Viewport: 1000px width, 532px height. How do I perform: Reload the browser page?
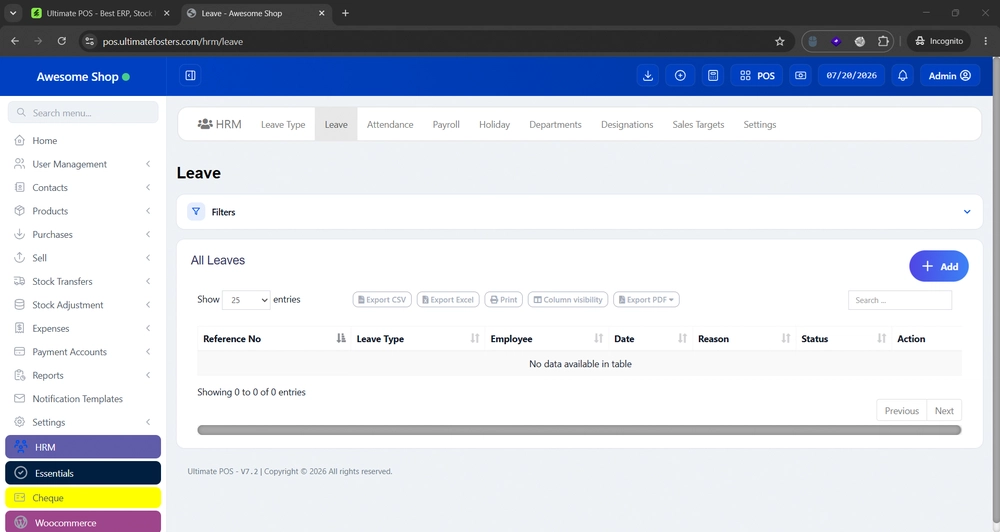coord(62,41)
